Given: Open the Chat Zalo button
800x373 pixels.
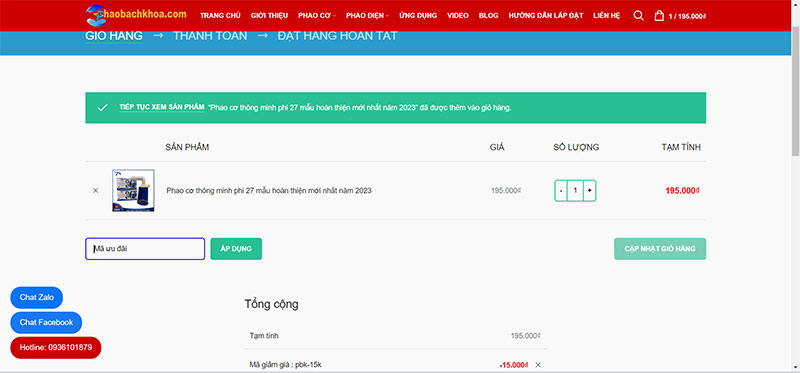Looking at the screenshot, I should coord(37,297).
